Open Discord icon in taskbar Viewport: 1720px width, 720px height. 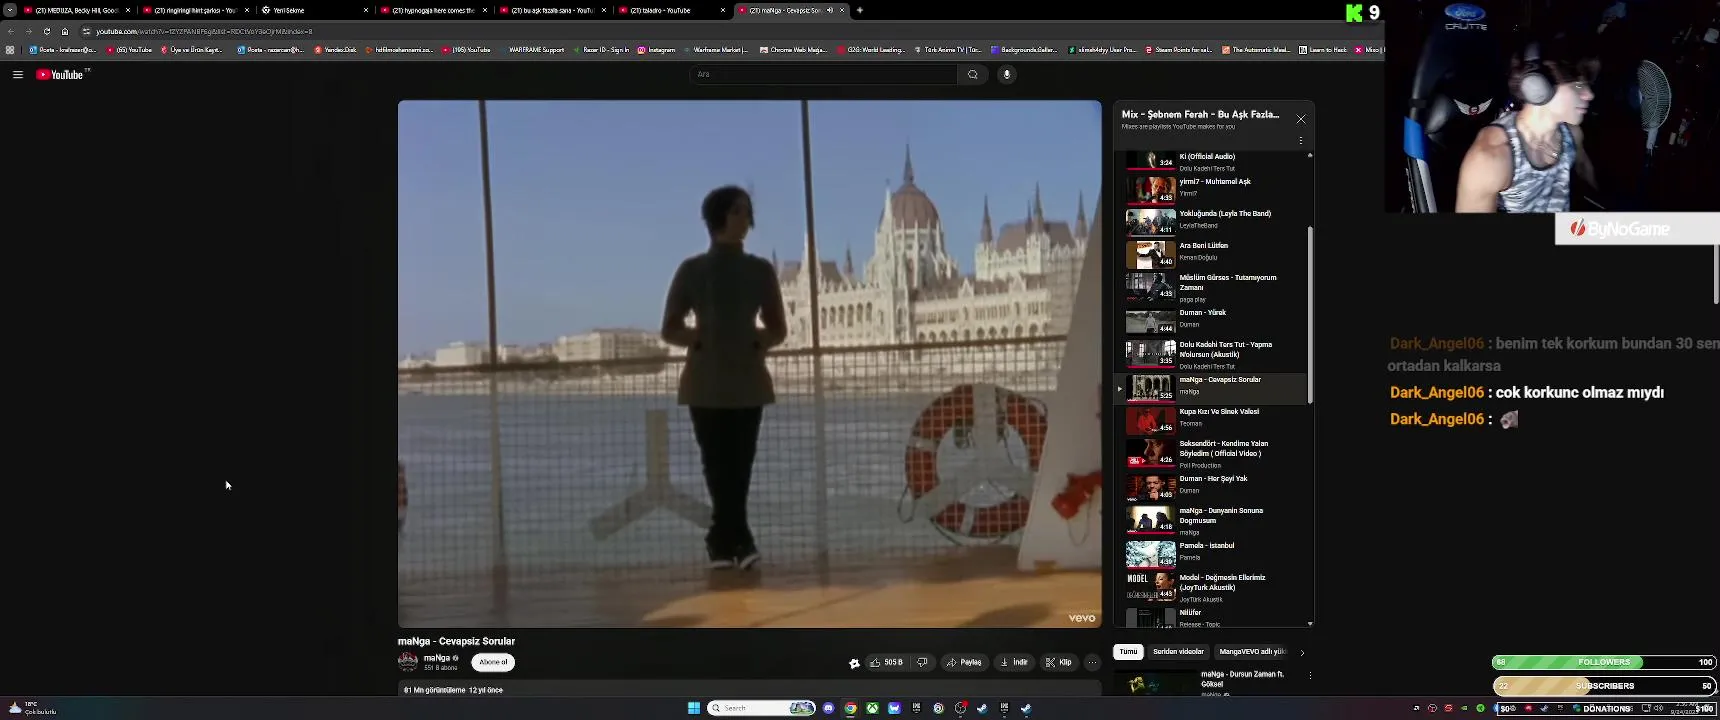tap(828, 708)
